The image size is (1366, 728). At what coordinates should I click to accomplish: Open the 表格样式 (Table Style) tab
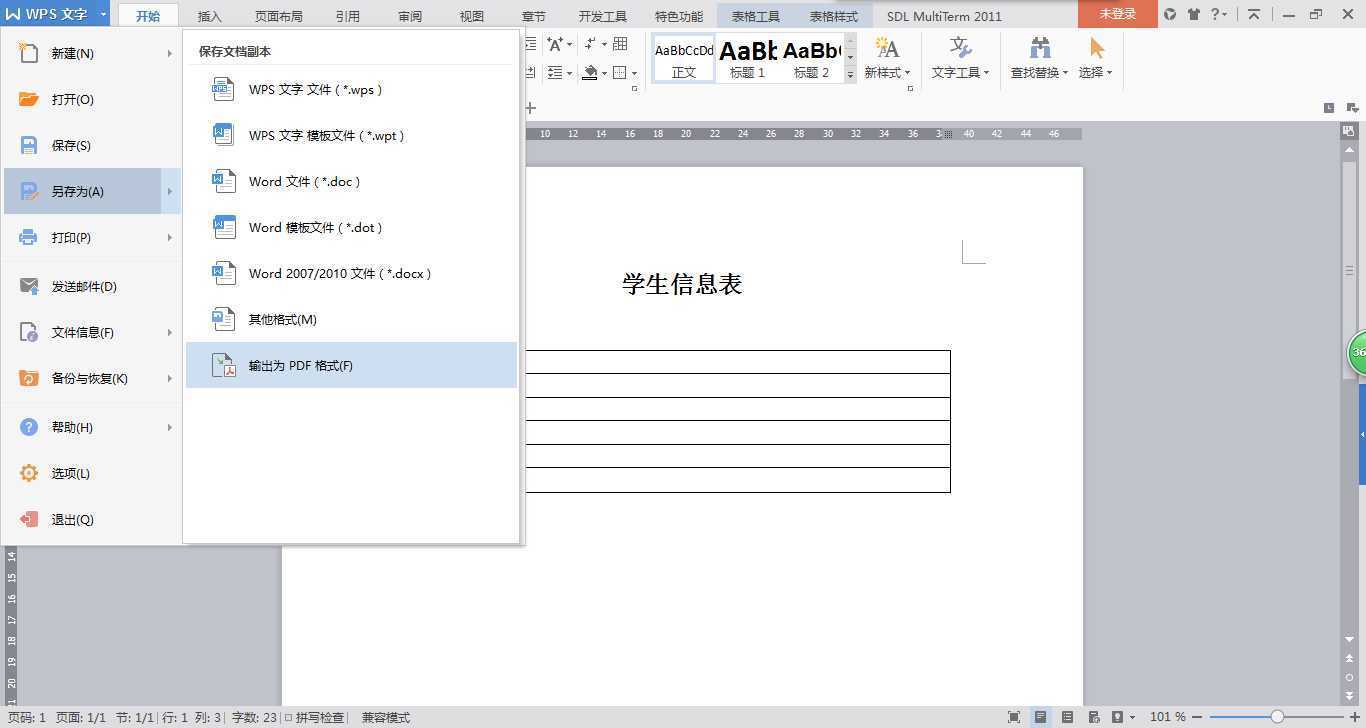tap(834, 16)
